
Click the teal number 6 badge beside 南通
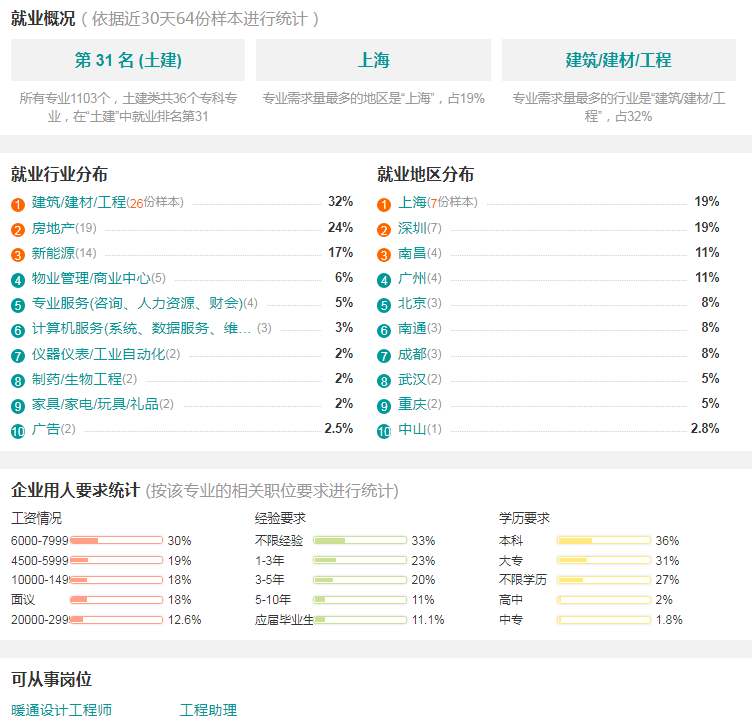click(x=384, y=331)
